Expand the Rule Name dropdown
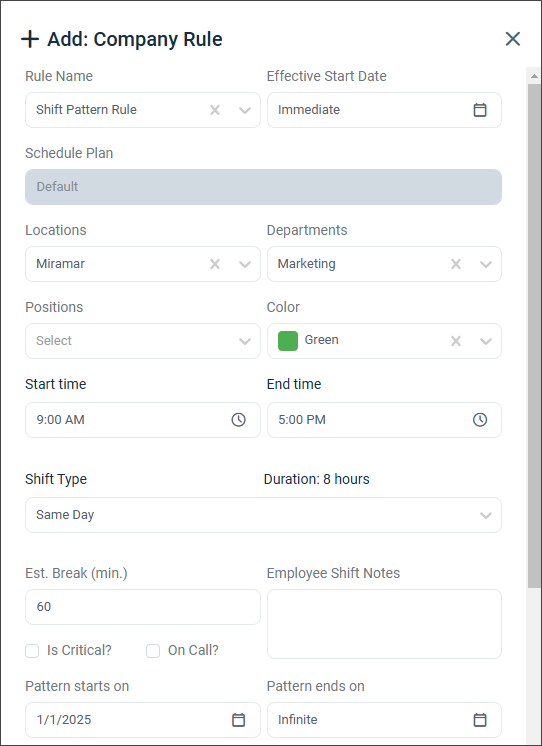The image size is (542, 746). click(x=245, y=110)
